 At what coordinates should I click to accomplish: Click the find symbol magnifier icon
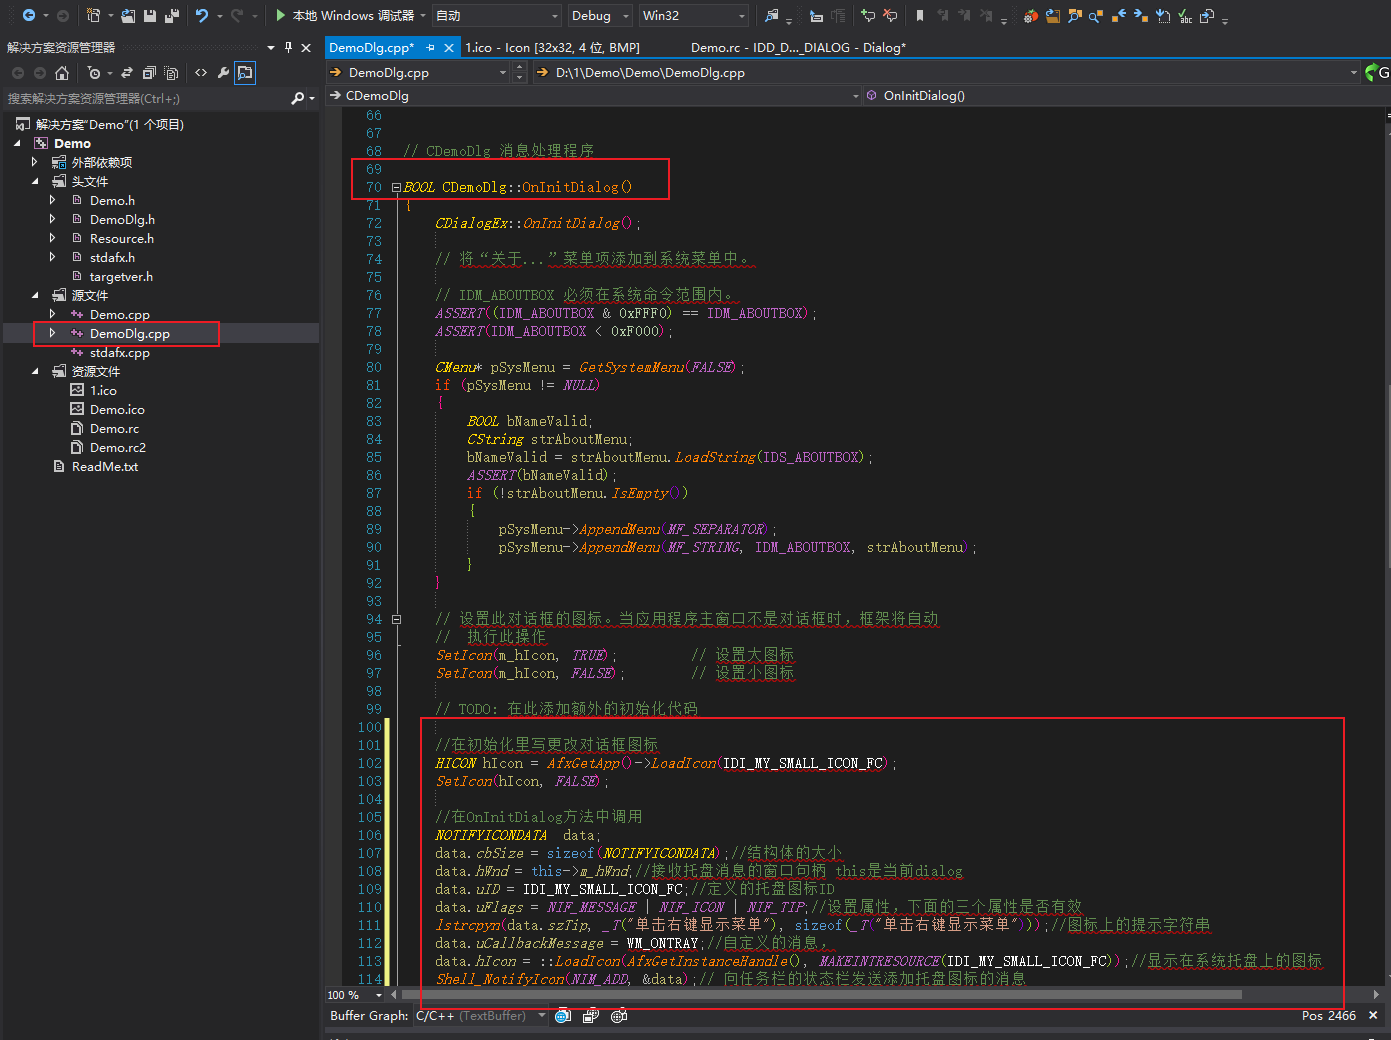[x=1075, y=16]
